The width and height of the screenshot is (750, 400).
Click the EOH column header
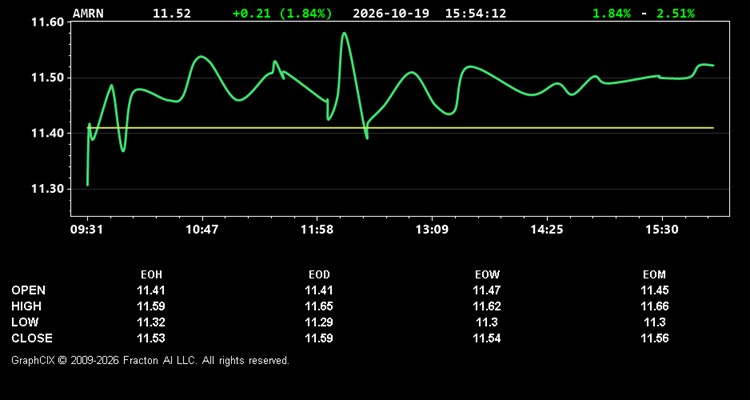point(151,275)
